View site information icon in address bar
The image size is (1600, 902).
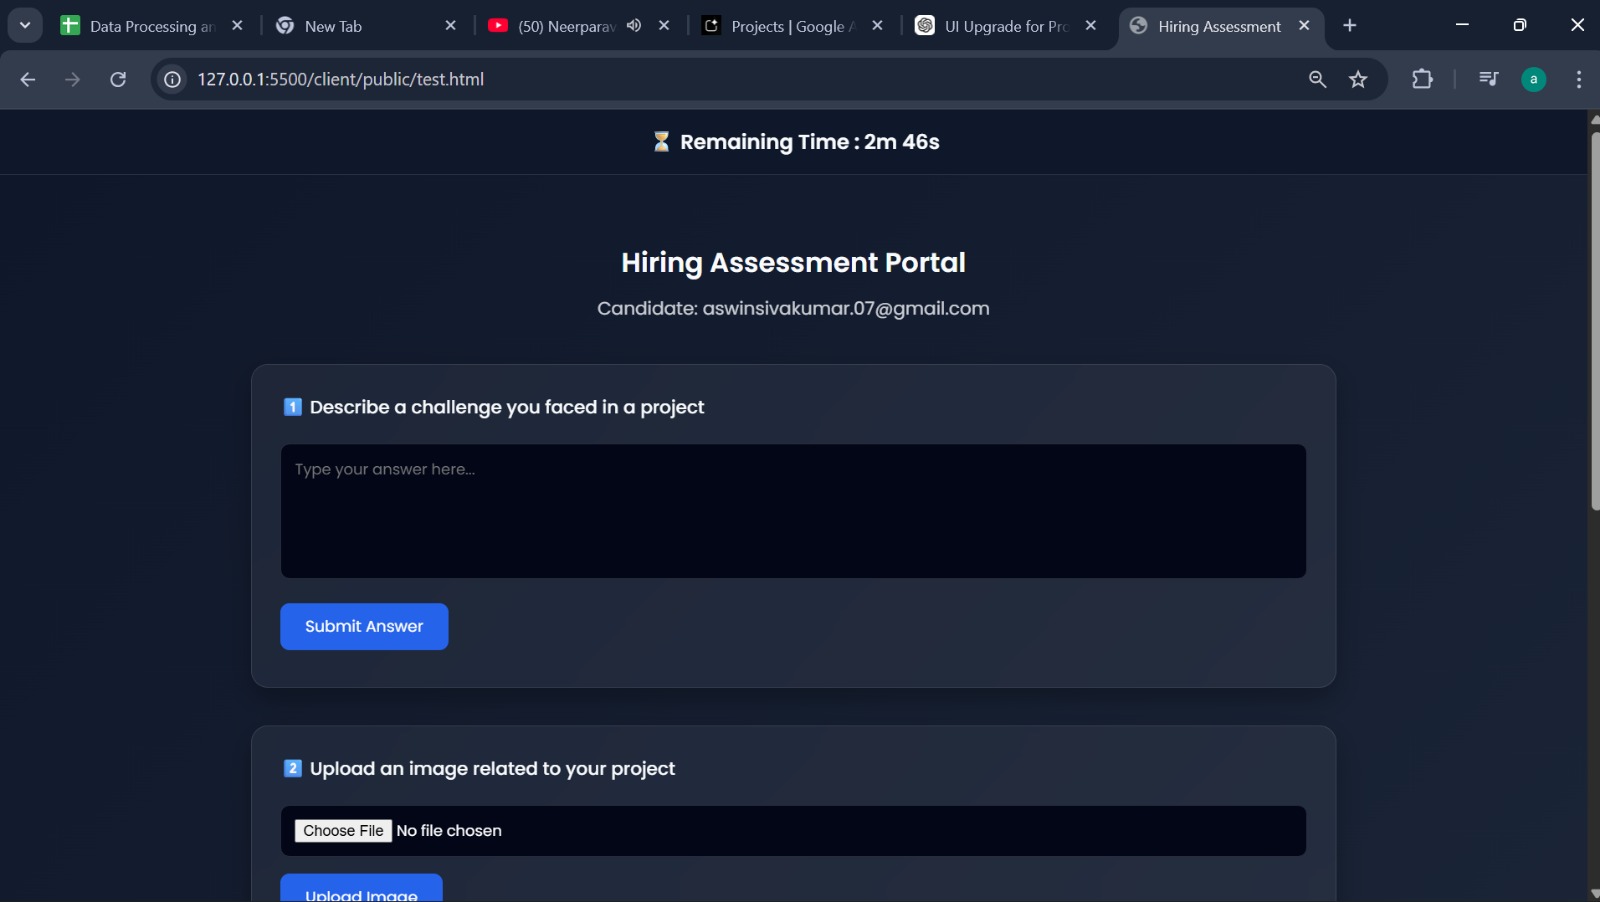coord(173,79)
